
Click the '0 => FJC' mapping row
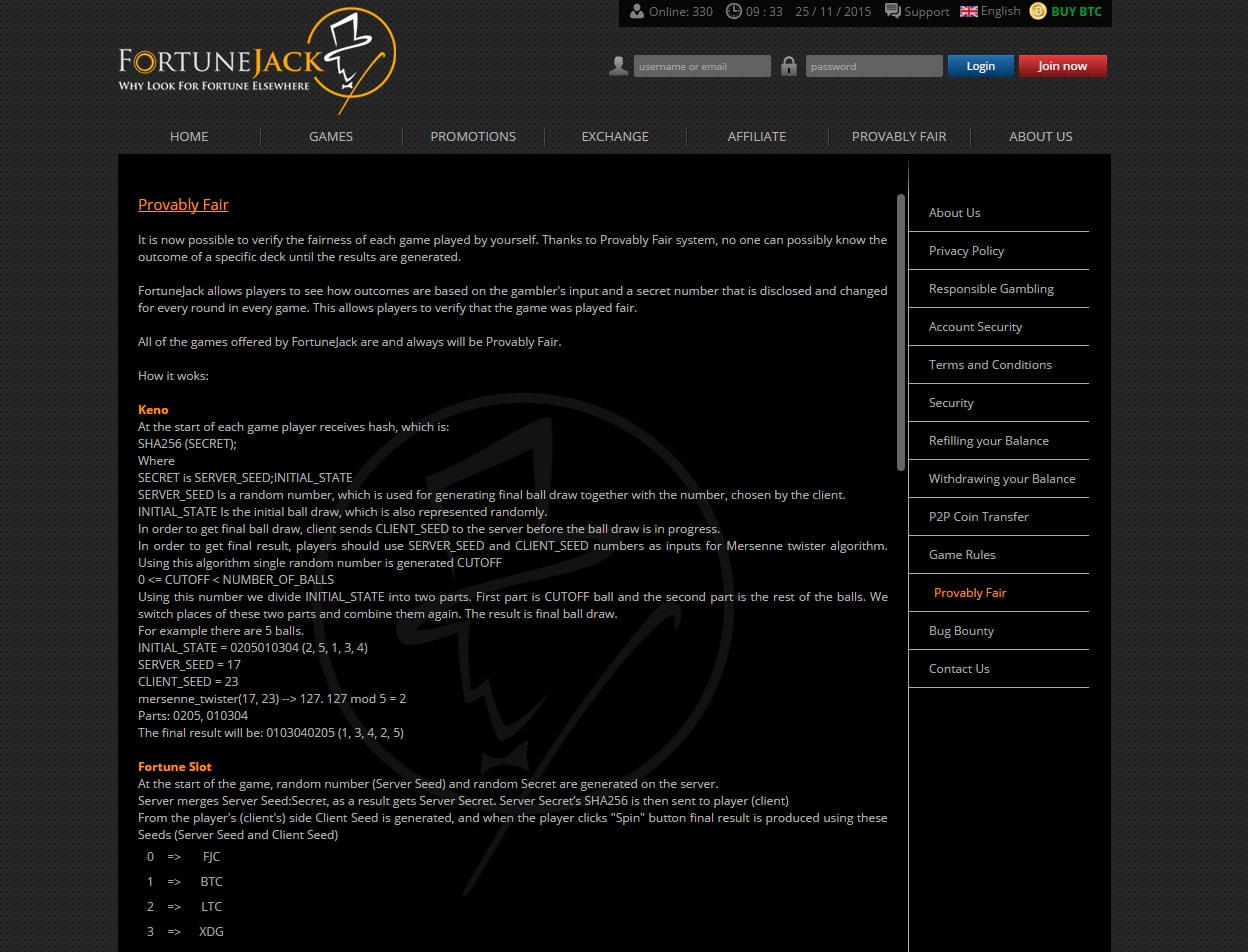[183, 857]
